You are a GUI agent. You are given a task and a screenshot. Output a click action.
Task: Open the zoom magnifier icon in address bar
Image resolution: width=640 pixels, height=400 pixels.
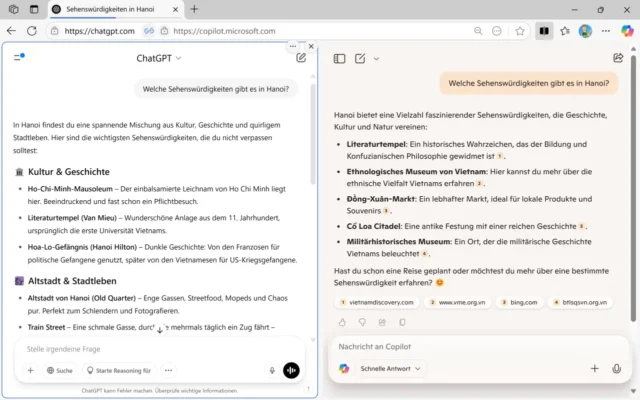[x=478, y=31]
